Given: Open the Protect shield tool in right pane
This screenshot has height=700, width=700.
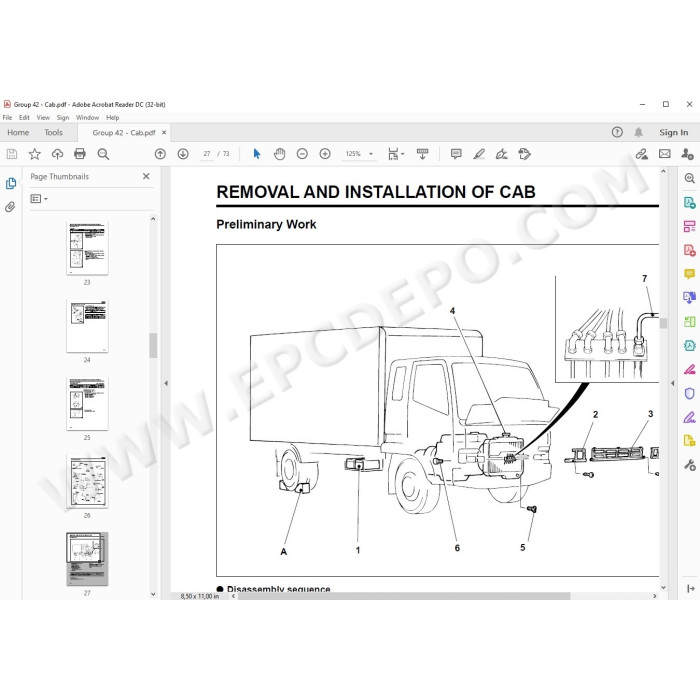Looking at the screenshot, I should click(x=689, y=393).
